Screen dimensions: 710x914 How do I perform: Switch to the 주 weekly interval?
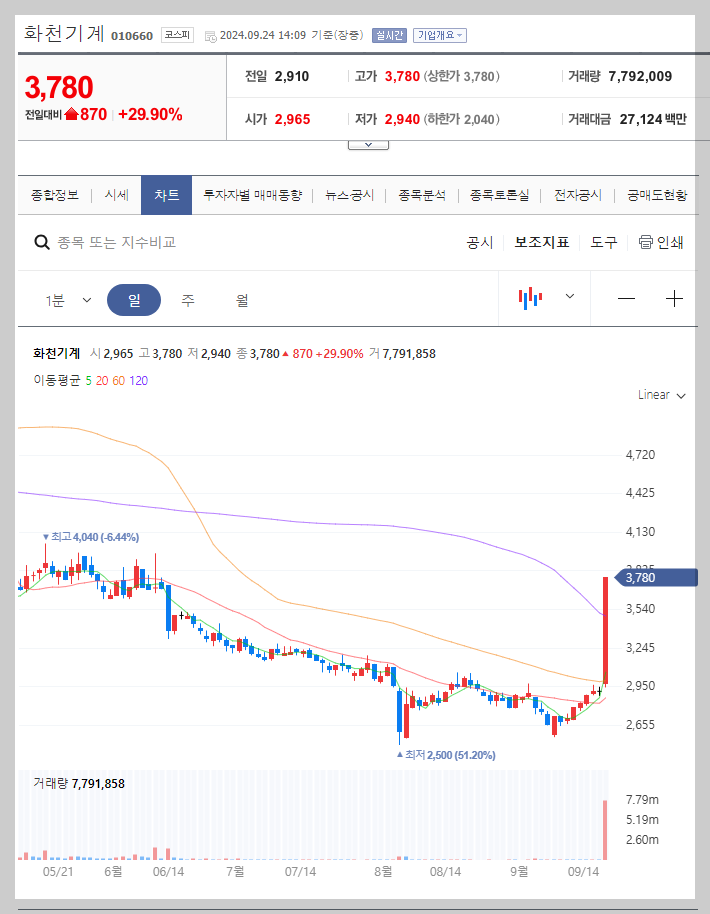point(187,299)
